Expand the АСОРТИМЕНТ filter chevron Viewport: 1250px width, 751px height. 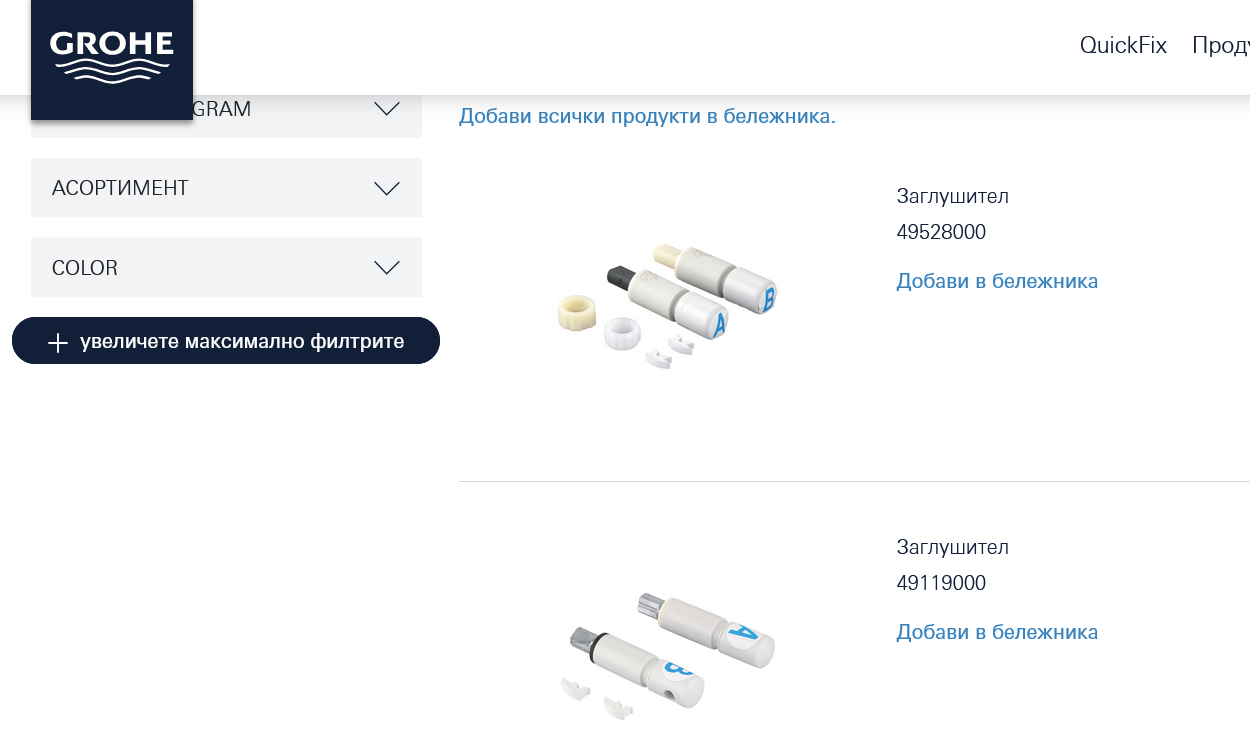point(386,188)
